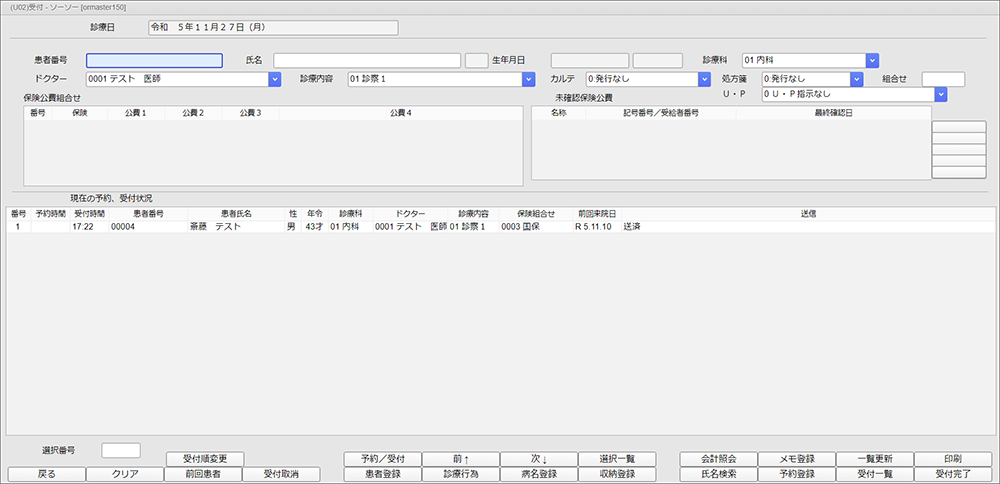The image size is (1000, 484).
Task: Open 受付一覧 button
Action: tap(875, 474)
